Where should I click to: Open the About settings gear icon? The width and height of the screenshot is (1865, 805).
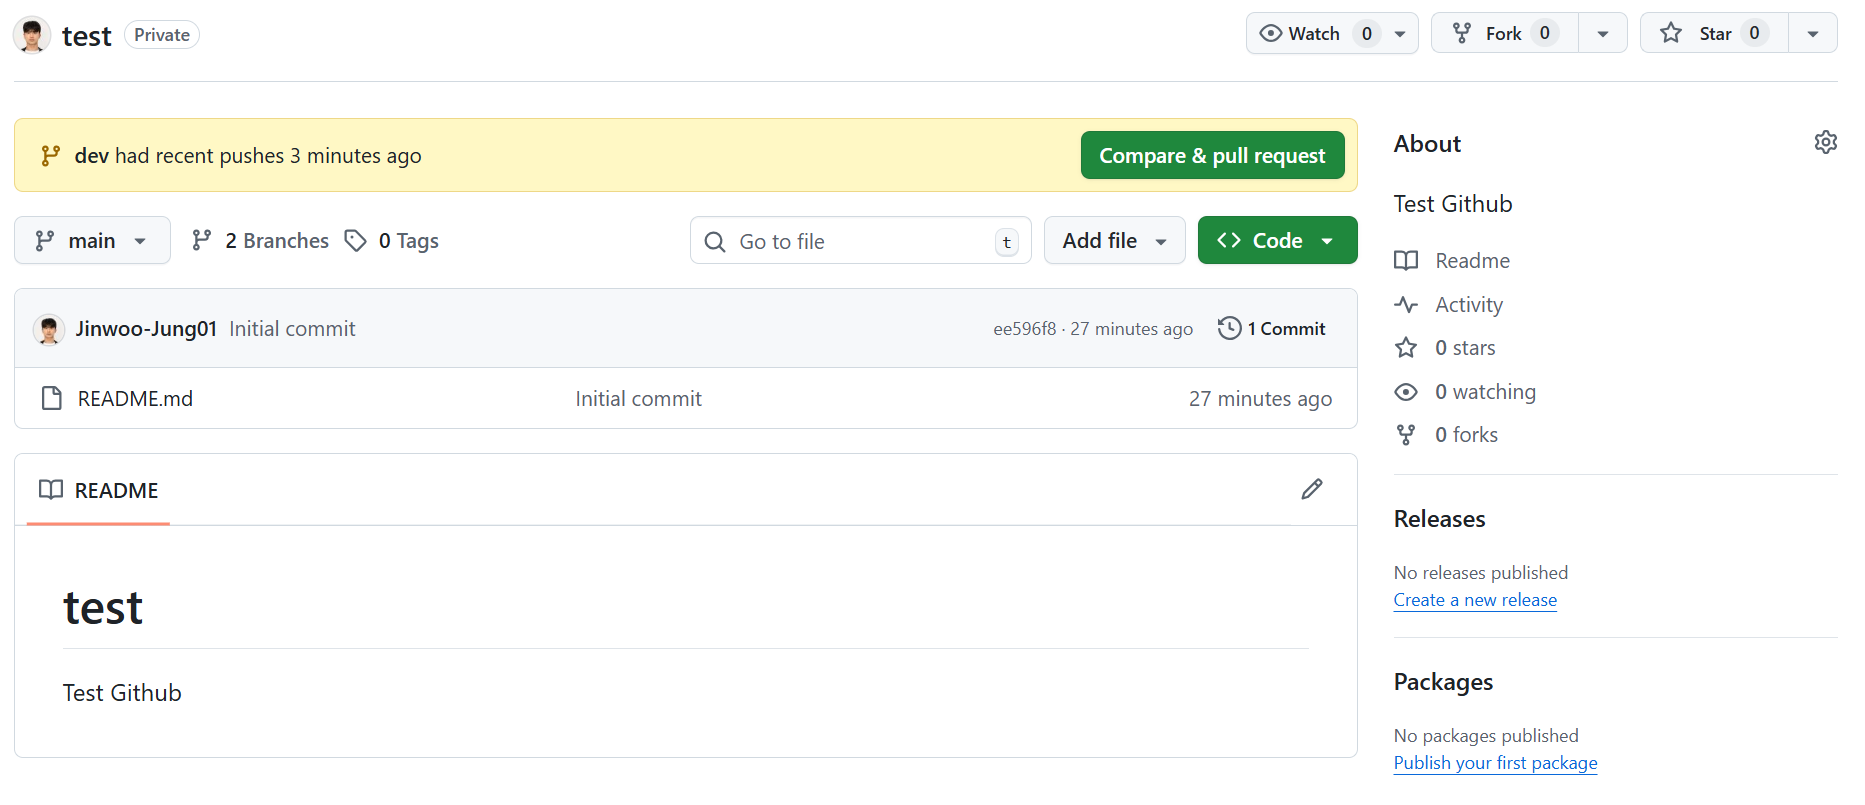[x=1825, y=142]
